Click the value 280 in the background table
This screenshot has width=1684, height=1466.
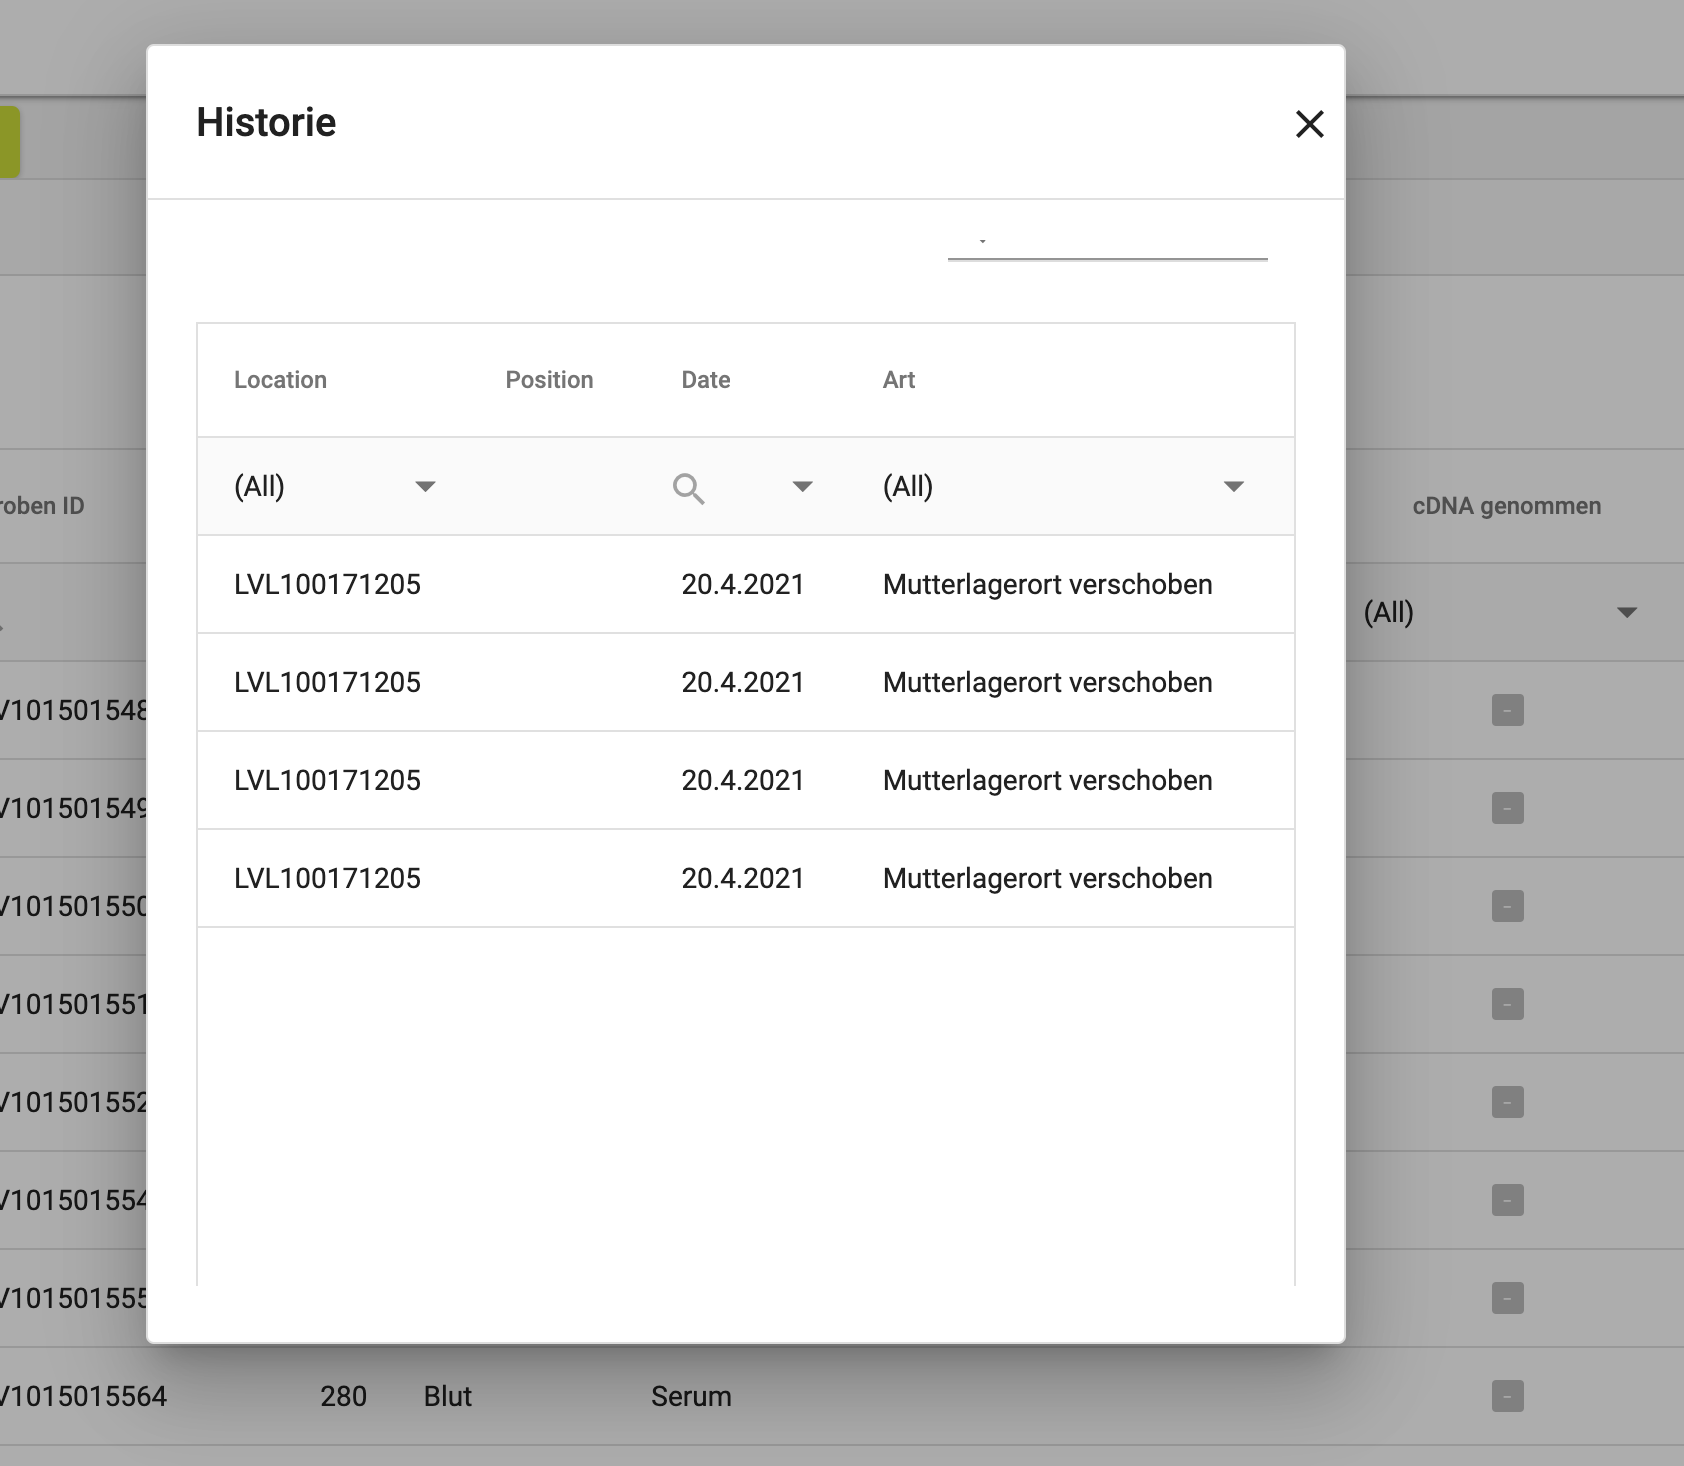343,1396
